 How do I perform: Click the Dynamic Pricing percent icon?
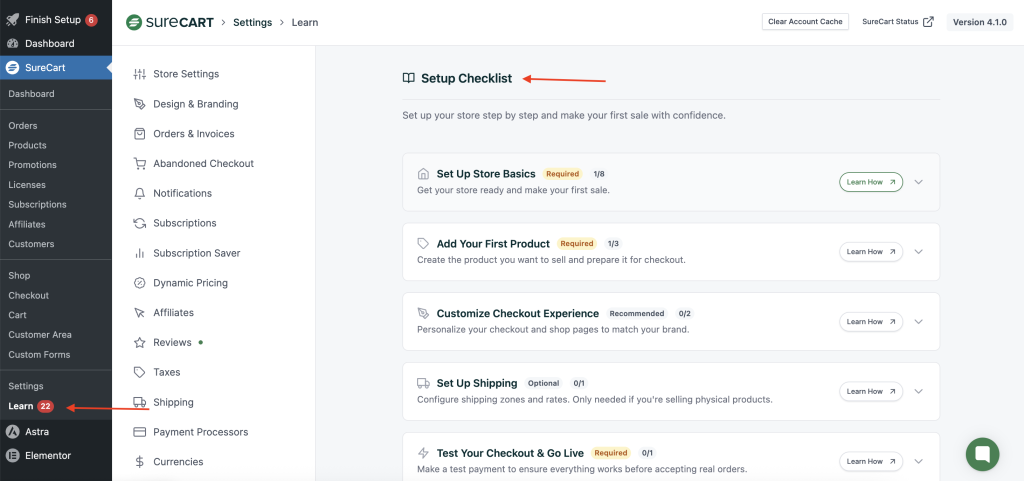tap(139, 283)
